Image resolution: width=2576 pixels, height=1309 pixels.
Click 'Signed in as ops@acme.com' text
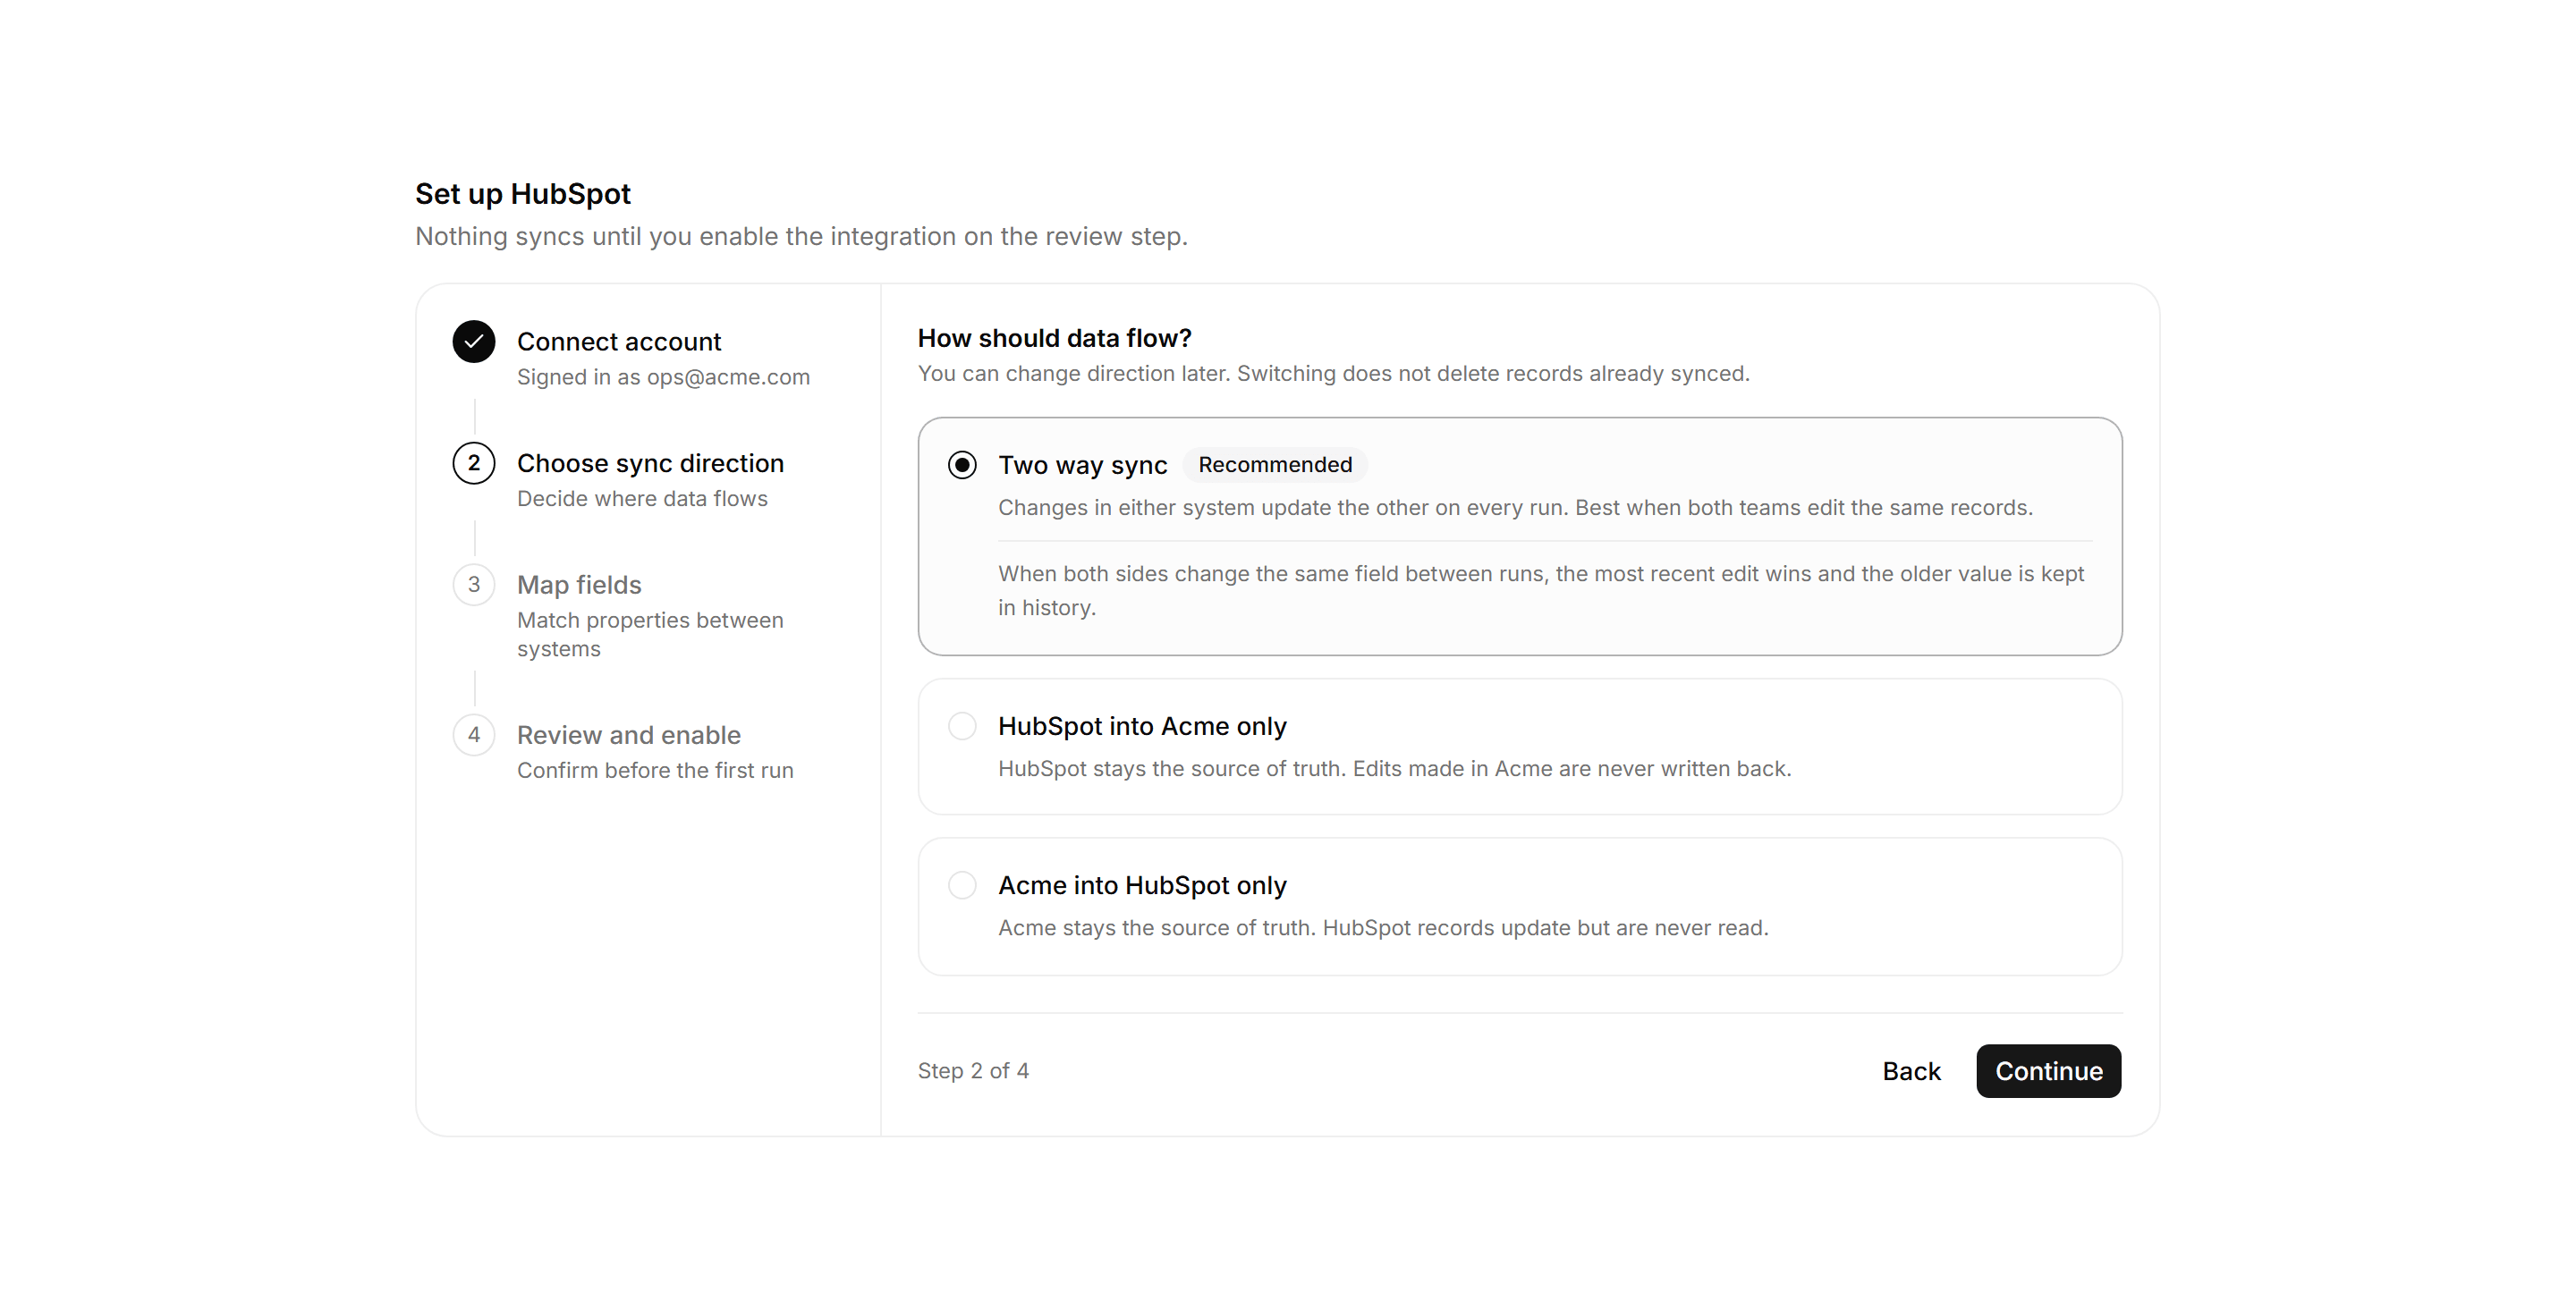coord(663,377)
